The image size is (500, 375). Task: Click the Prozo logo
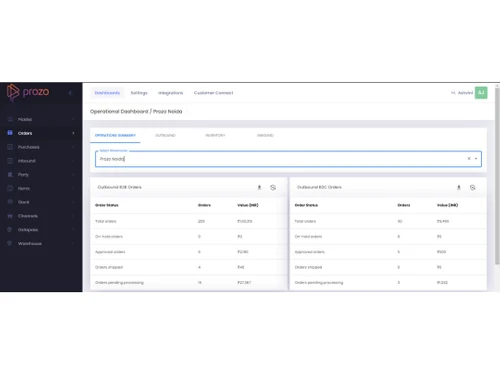28,92
